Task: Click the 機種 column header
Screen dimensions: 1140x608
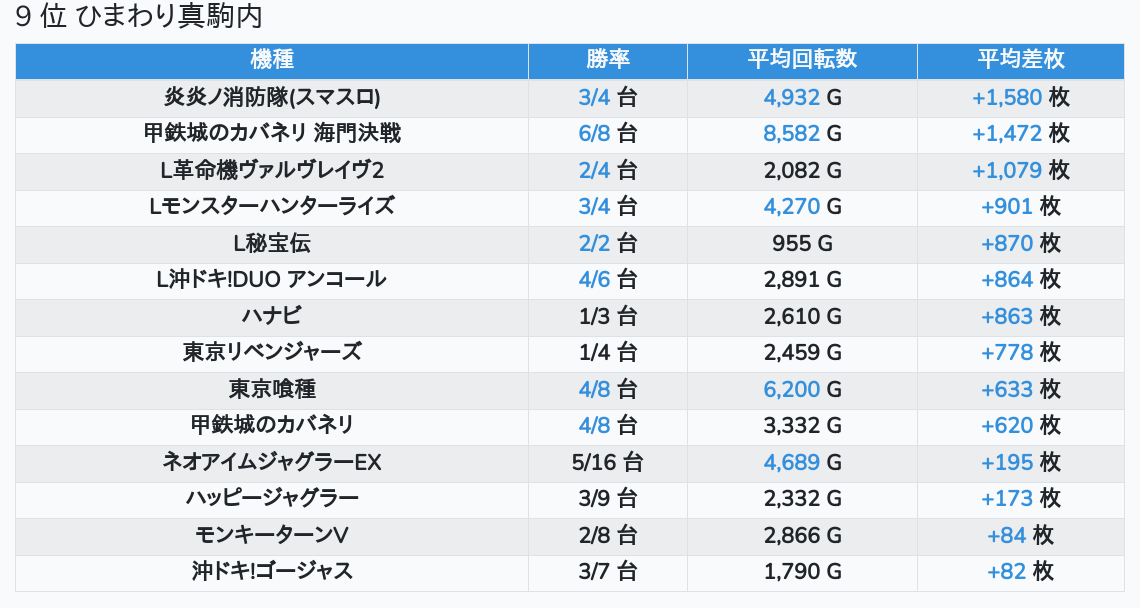Action: click(272, 60)
